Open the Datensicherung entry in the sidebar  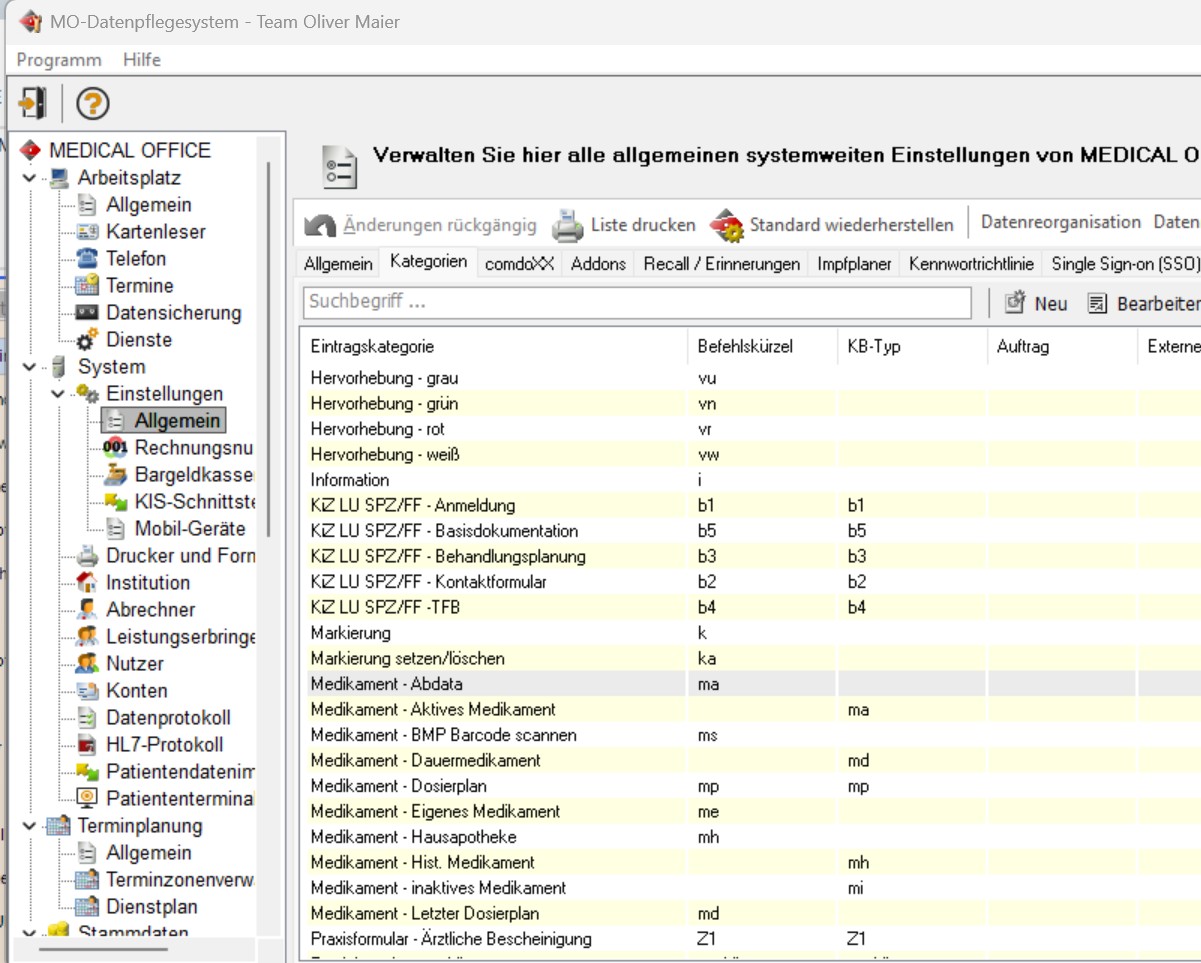click(x=170, y=313)
